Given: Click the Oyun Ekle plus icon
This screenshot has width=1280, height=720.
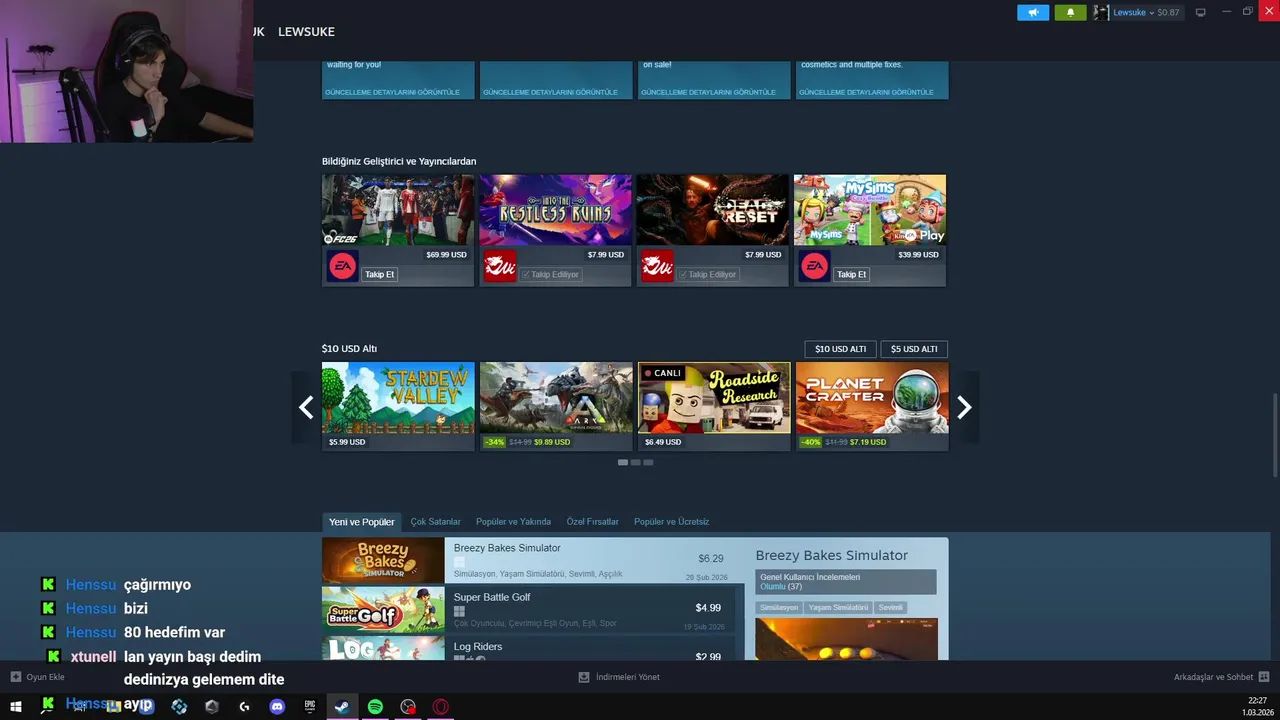Looking at the screenshot, I should pos(15,677).
